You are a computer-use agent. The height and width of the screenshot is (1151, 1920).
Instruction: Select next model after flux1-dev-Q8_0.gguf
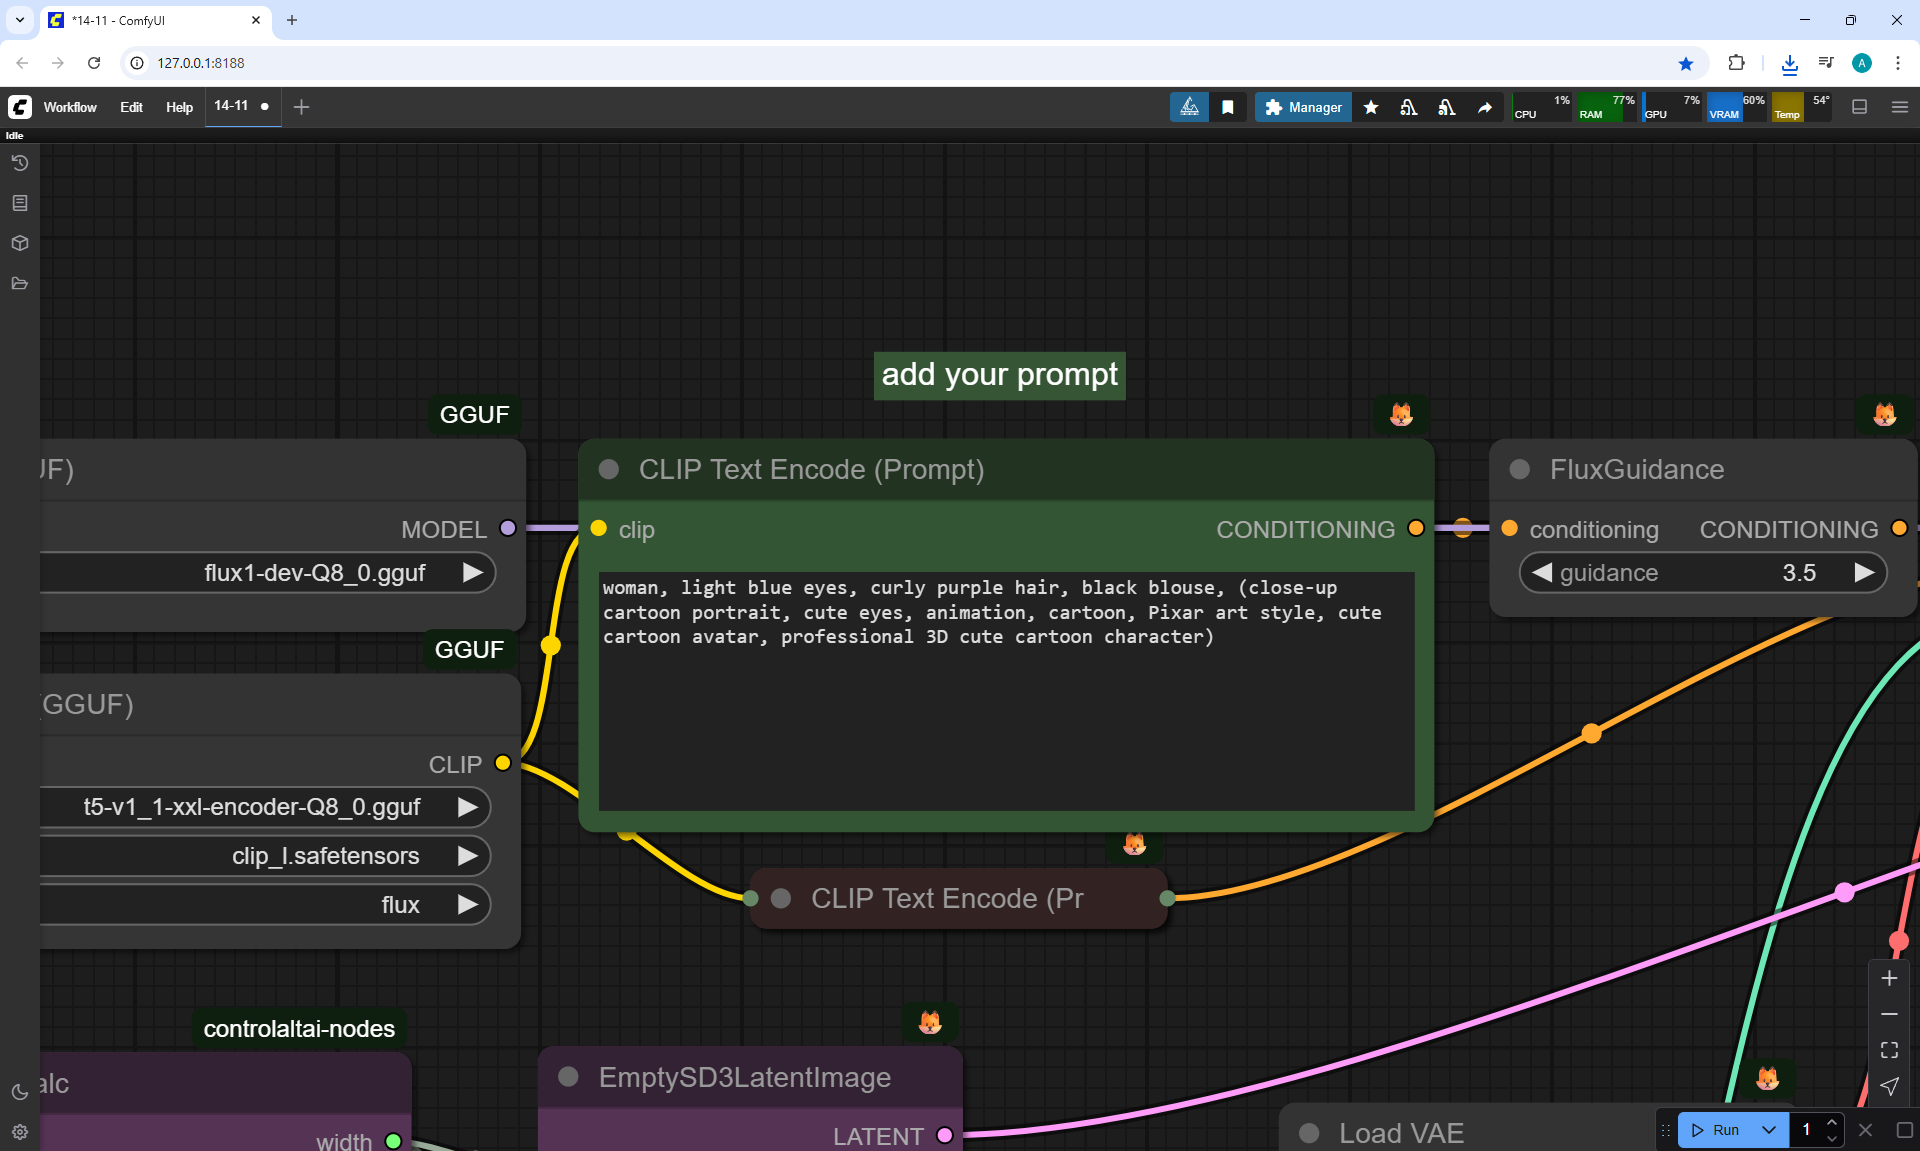click(x=472, y=573)
